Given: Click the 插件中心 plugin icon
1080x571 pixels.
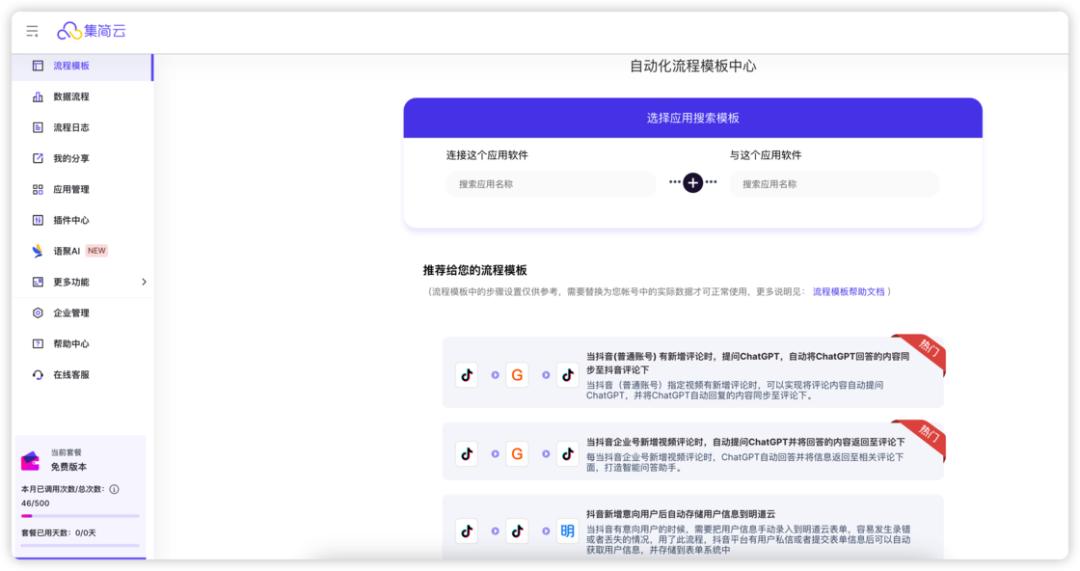Looking at the screenshot, I should coord(38,221).
